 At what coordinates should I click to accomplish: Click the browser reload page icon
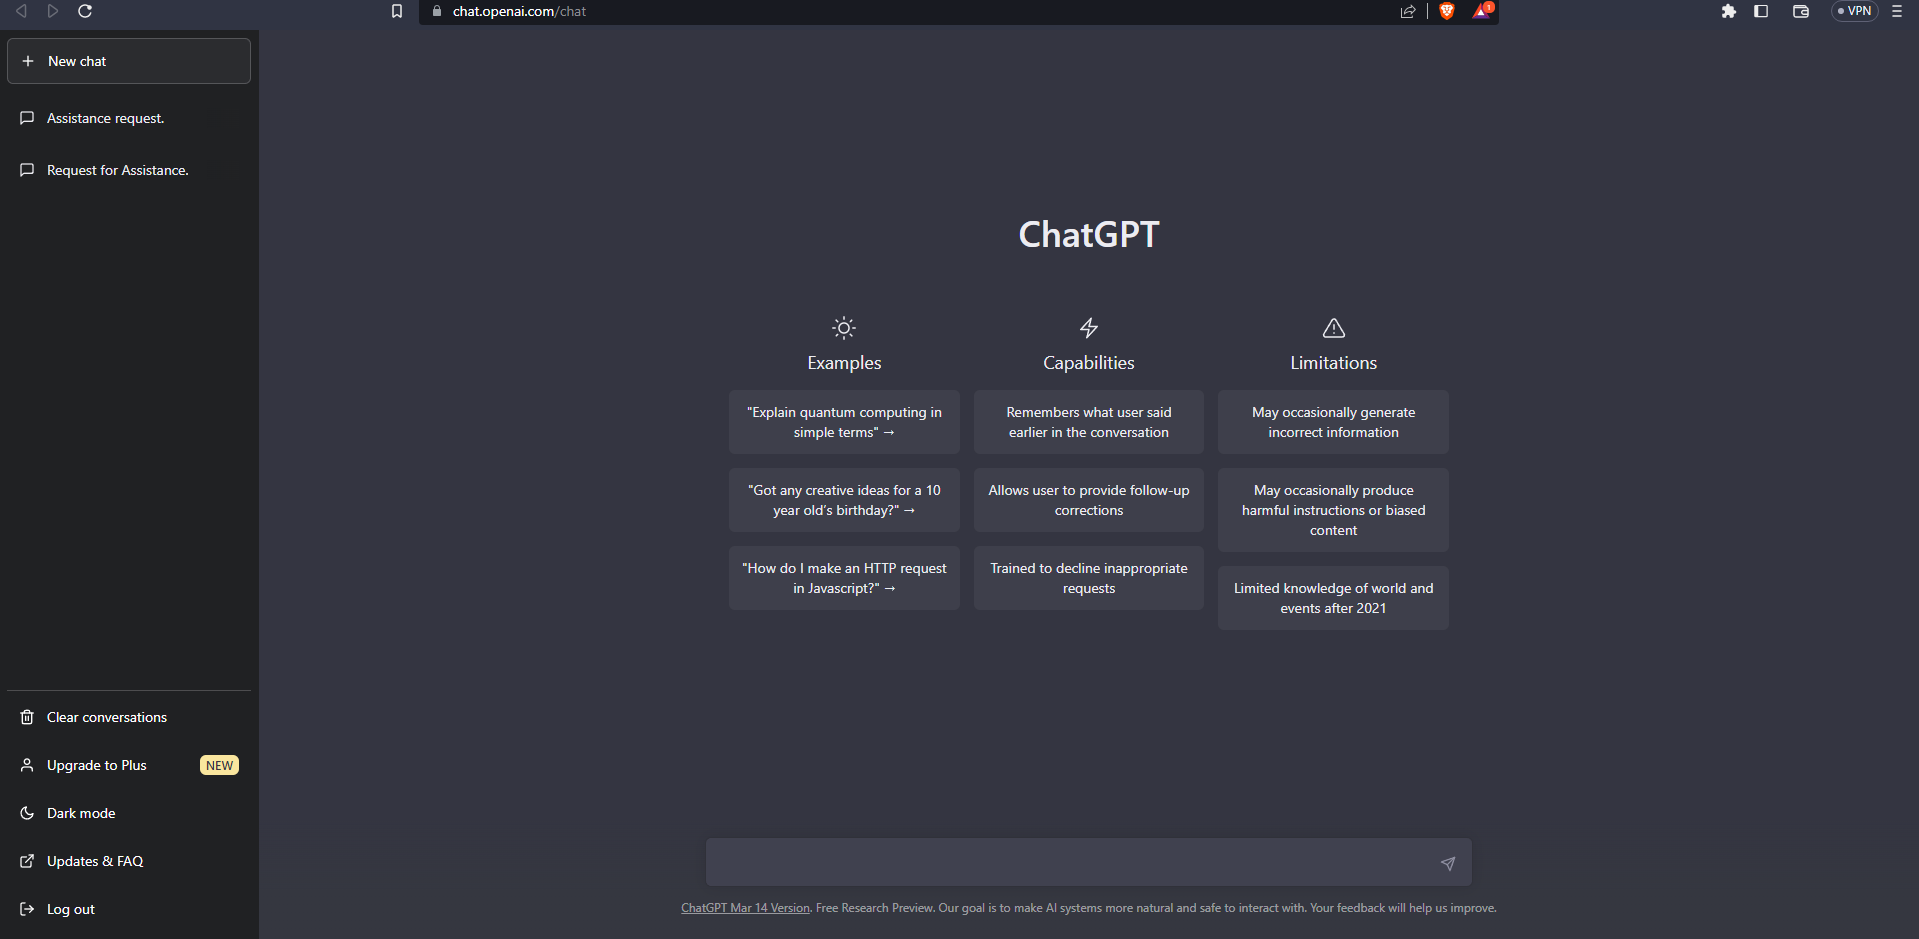tap(85, 11)
